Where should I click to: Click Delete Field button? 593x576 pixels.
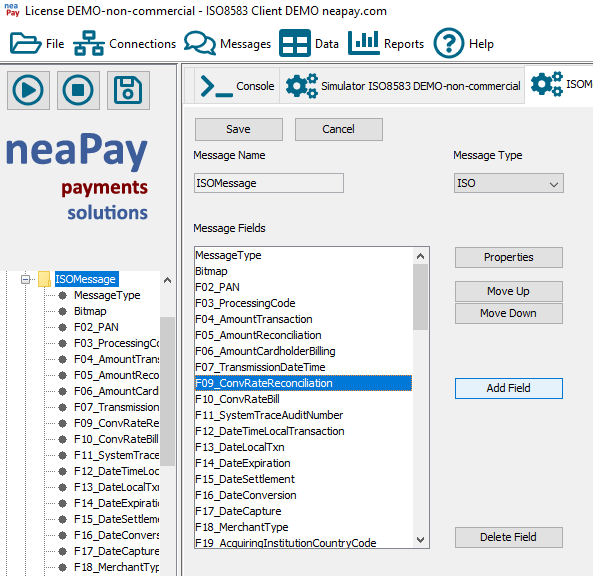pos(509,537)
